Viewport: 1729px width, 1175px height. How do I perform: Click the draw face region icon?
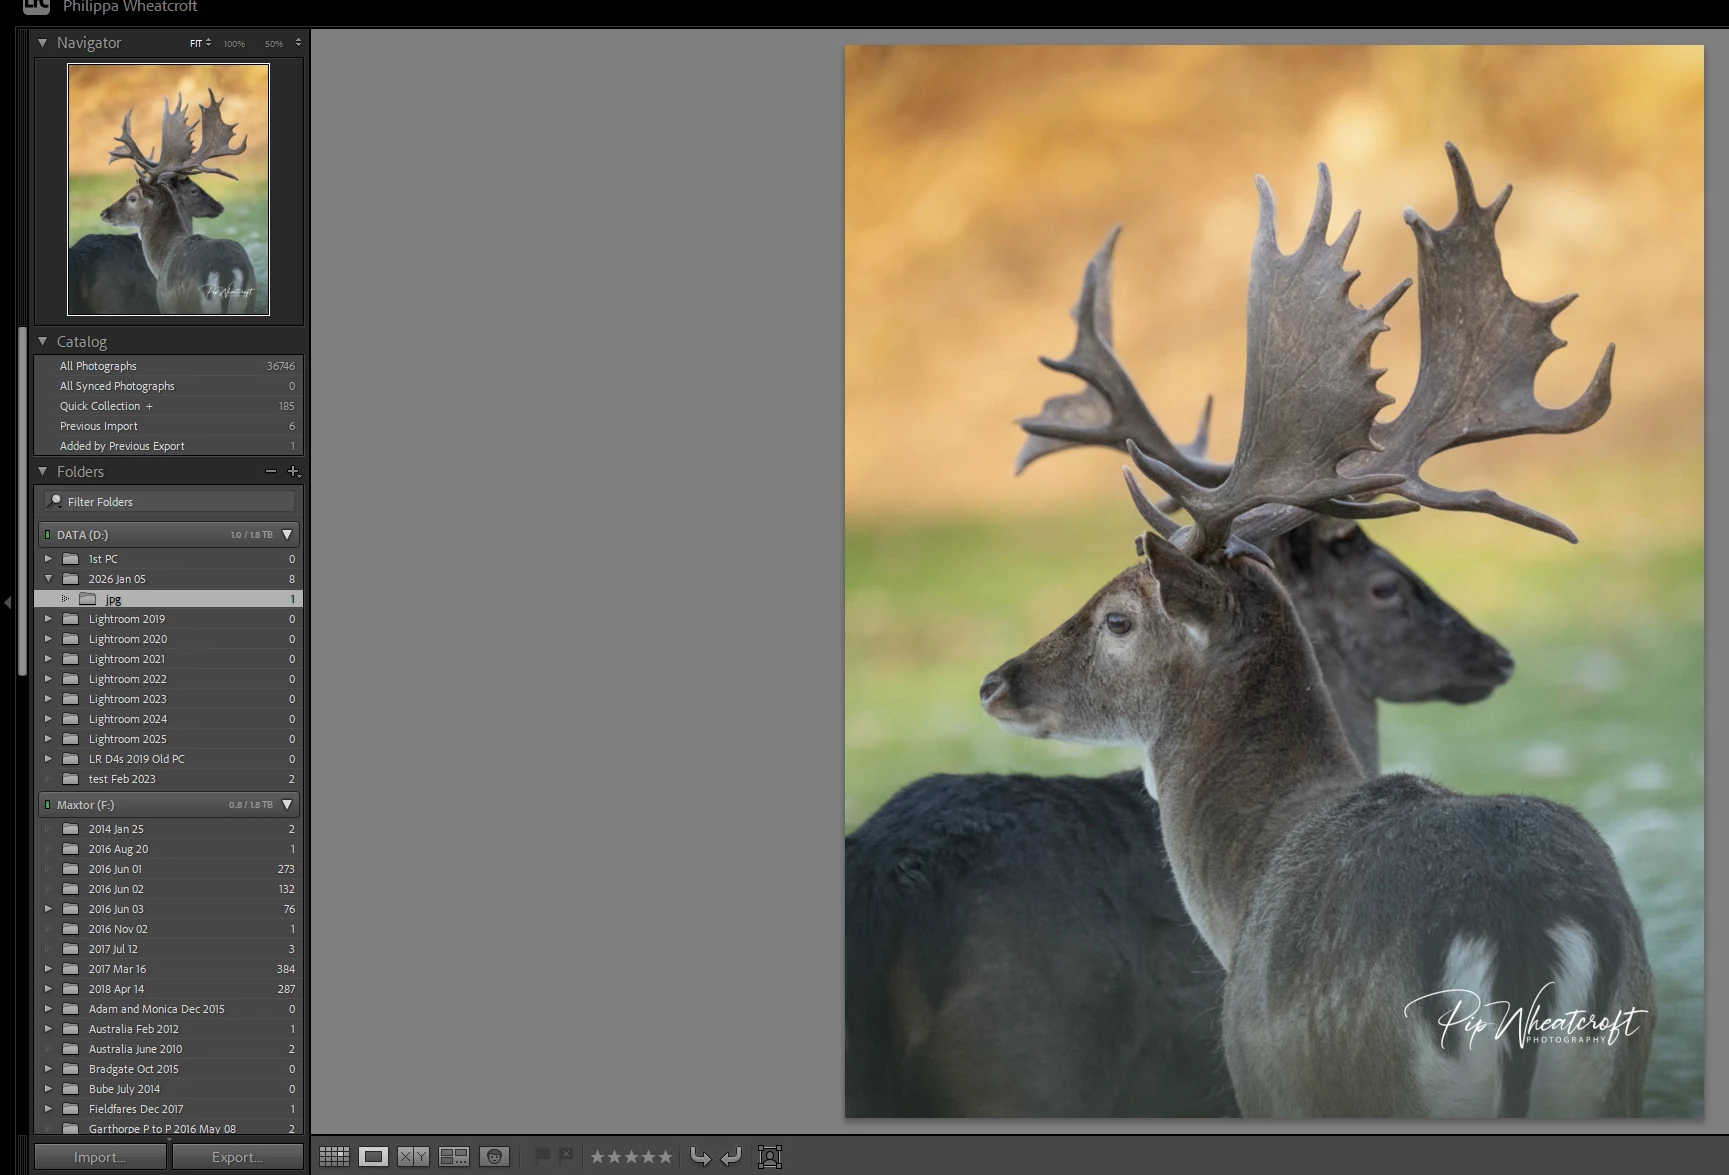click(770, 1157)
